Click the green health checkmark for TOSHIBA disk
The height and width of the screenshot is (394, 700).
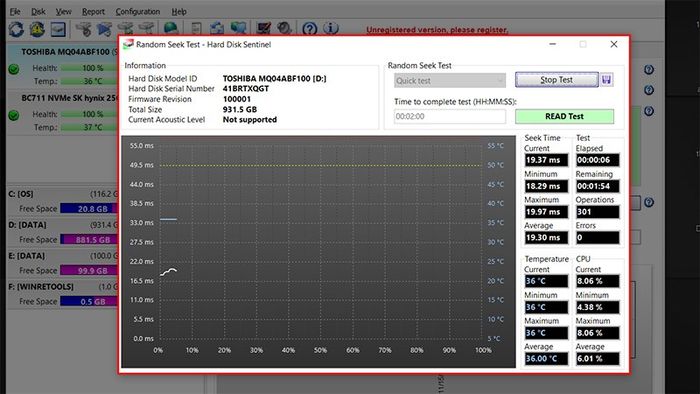[14, 70]
